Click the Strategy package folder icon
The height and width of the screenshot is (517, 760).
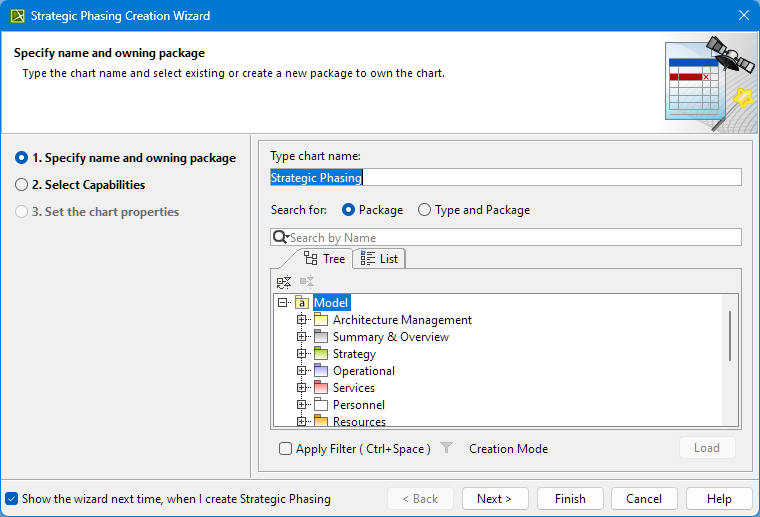[x=321, y=354]
